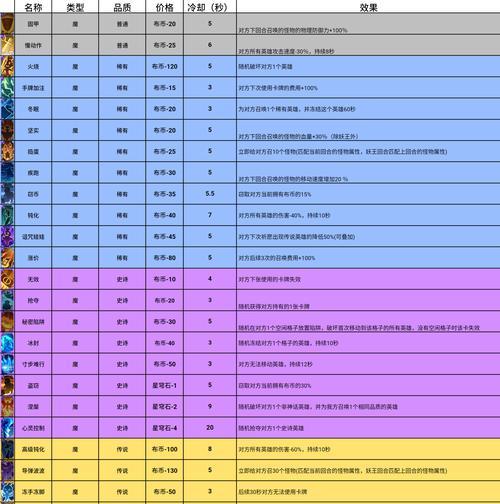Click the 坚实 card icon

7,130
